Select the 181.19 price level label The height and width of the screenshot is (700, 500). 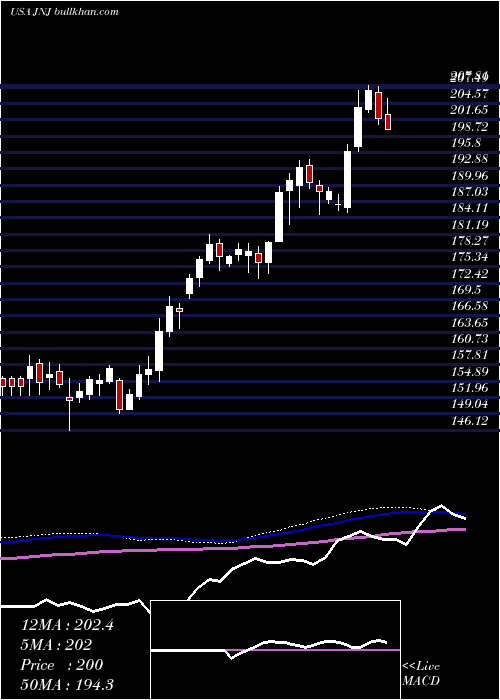point(469,225)
